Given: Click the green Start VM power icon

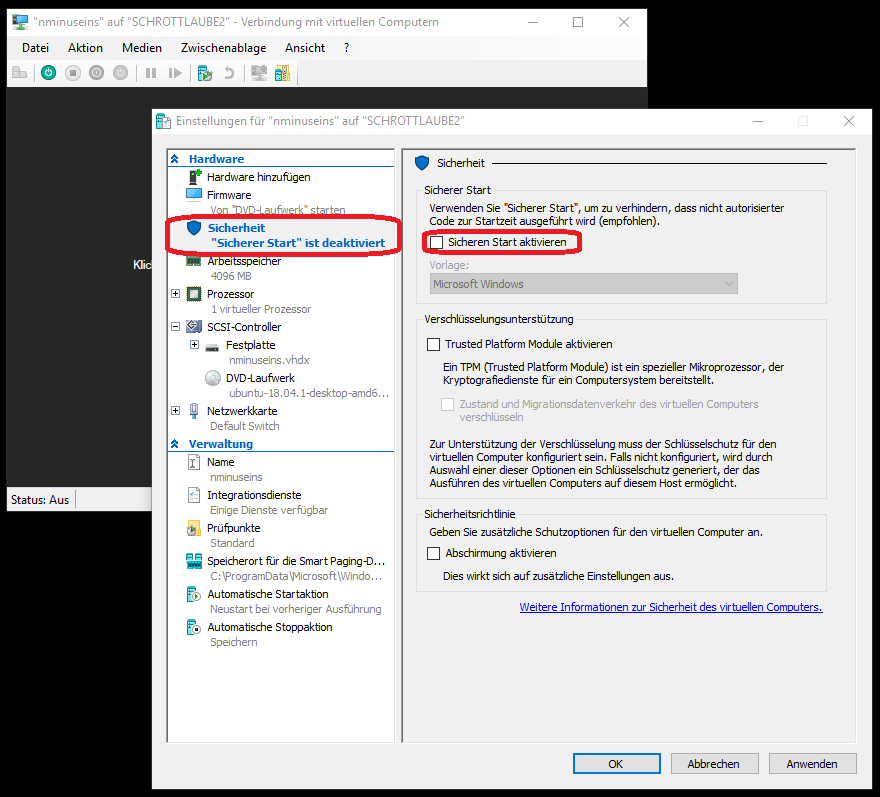Looking at the screenshot, I should coord(47,73).
